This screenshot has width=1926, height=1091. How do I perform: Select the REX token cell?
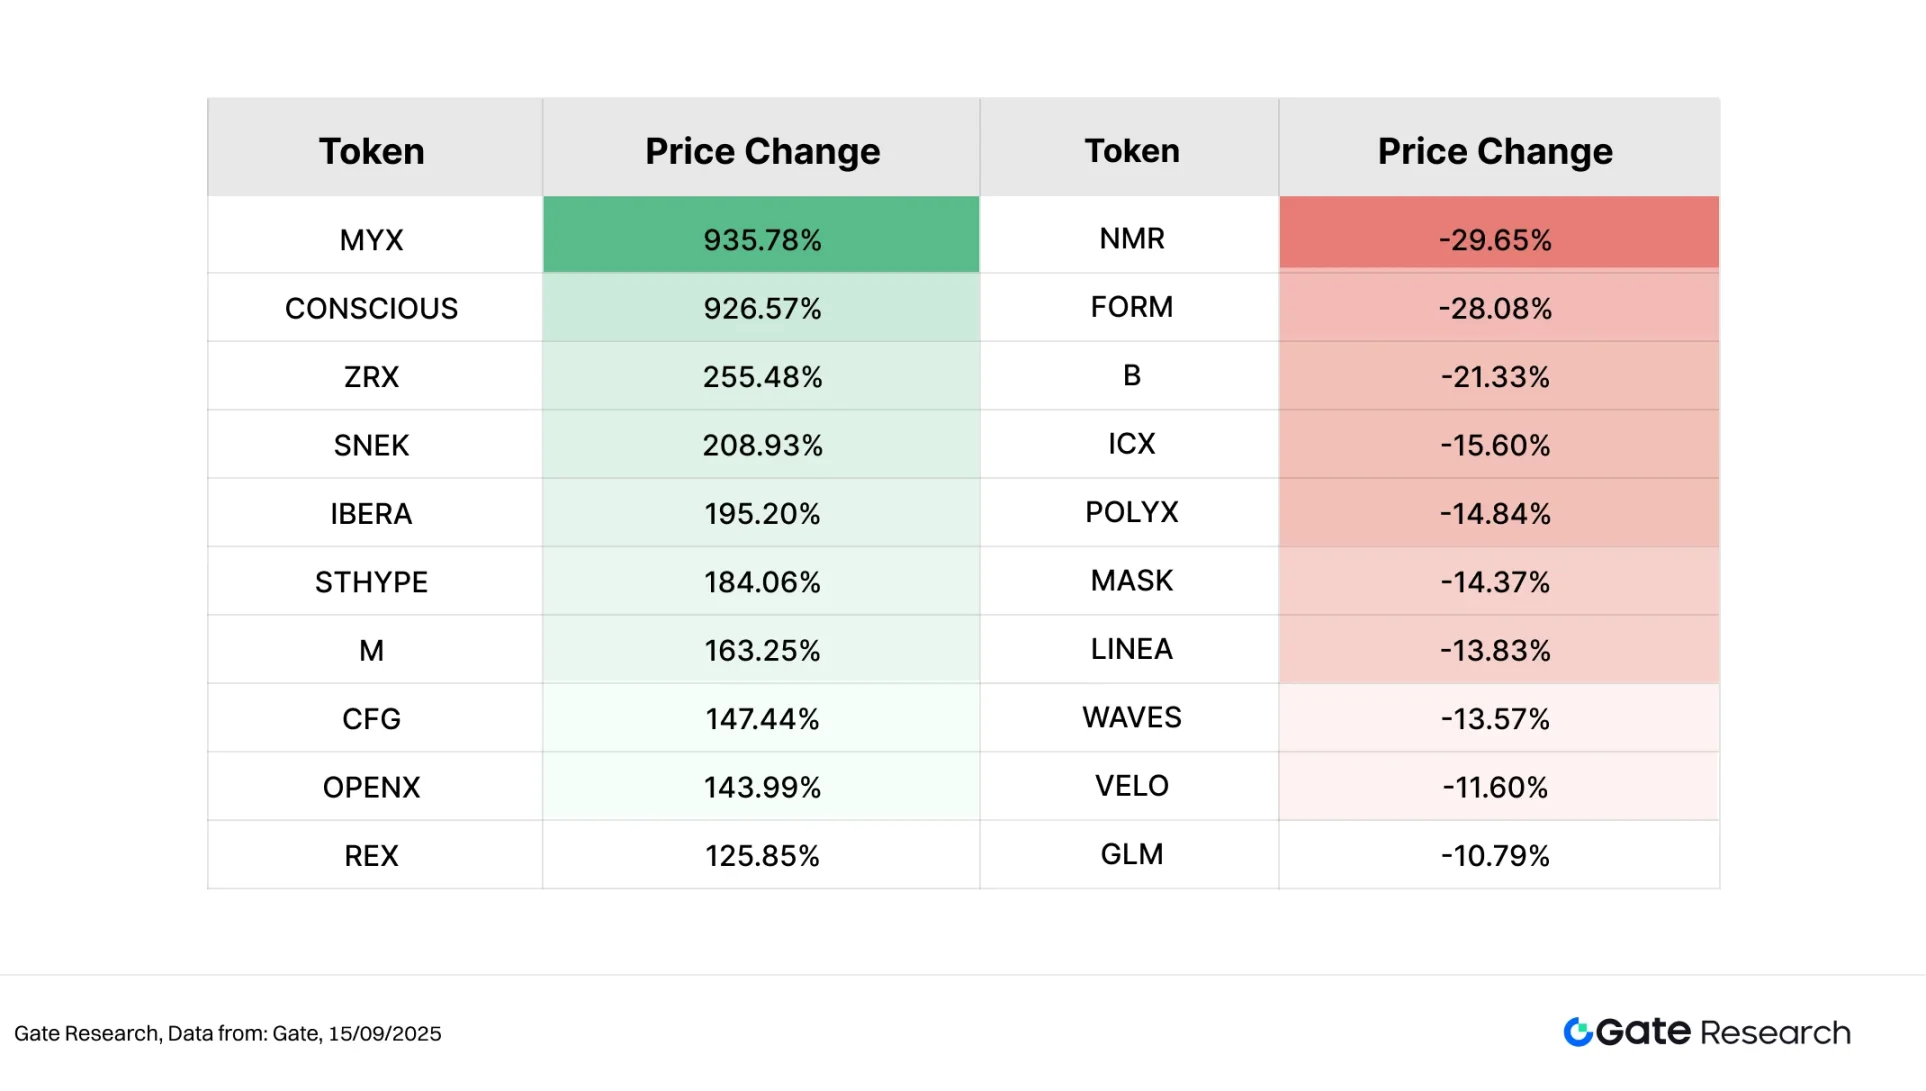coord(371,856)
